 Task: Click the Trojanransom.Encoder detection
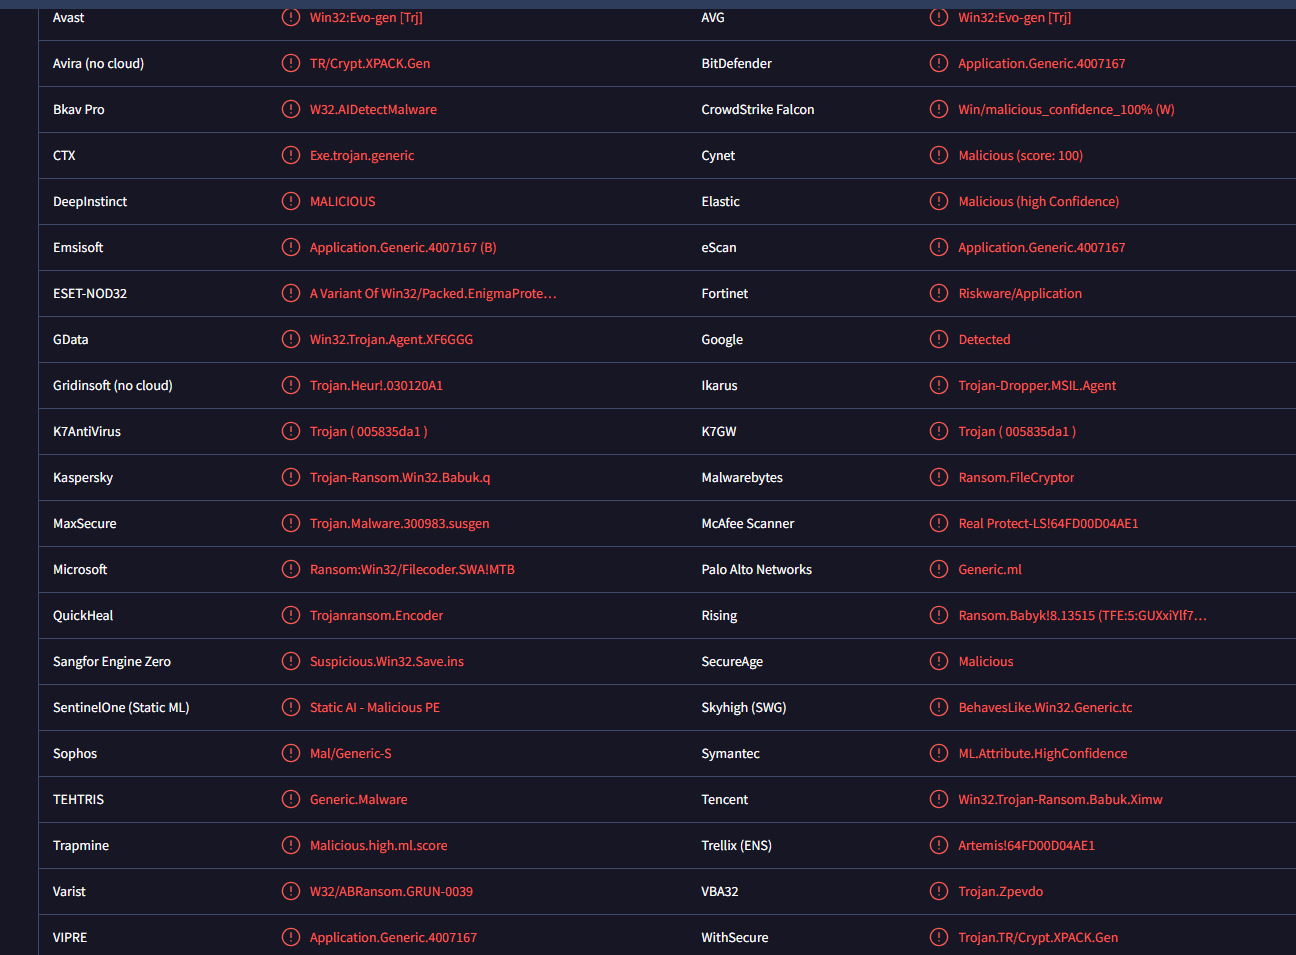(376, 615)
